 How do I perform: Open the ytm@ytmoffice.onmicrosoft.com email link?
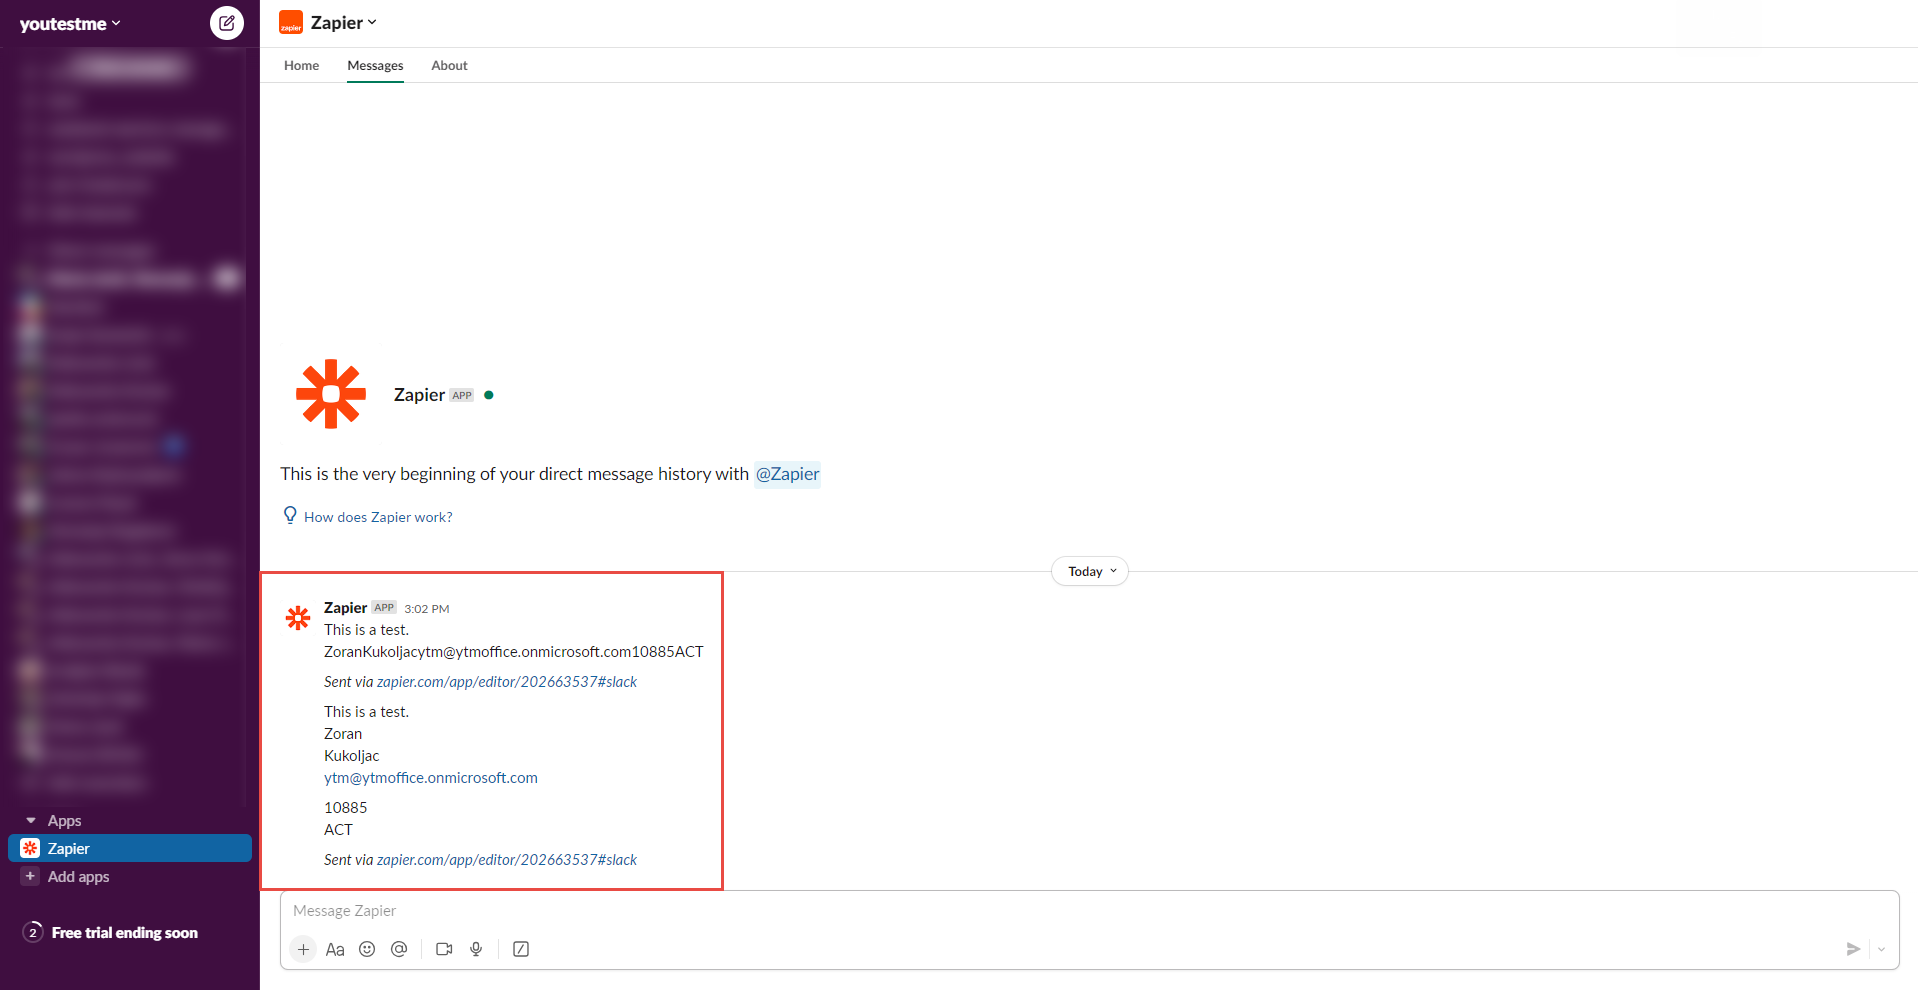pyautogui.click(x=431, y=778)
